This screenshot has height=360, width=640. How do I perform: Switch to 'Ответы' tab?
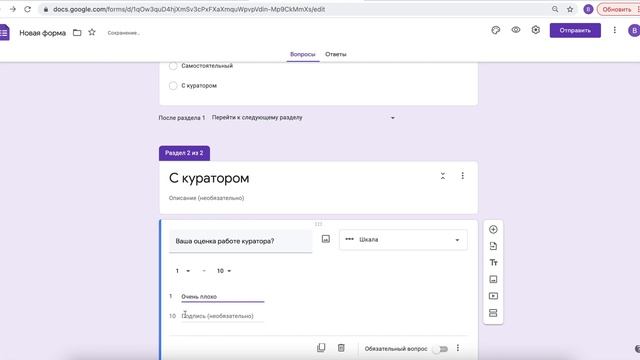pyautogui.click(x=336, y=54)
